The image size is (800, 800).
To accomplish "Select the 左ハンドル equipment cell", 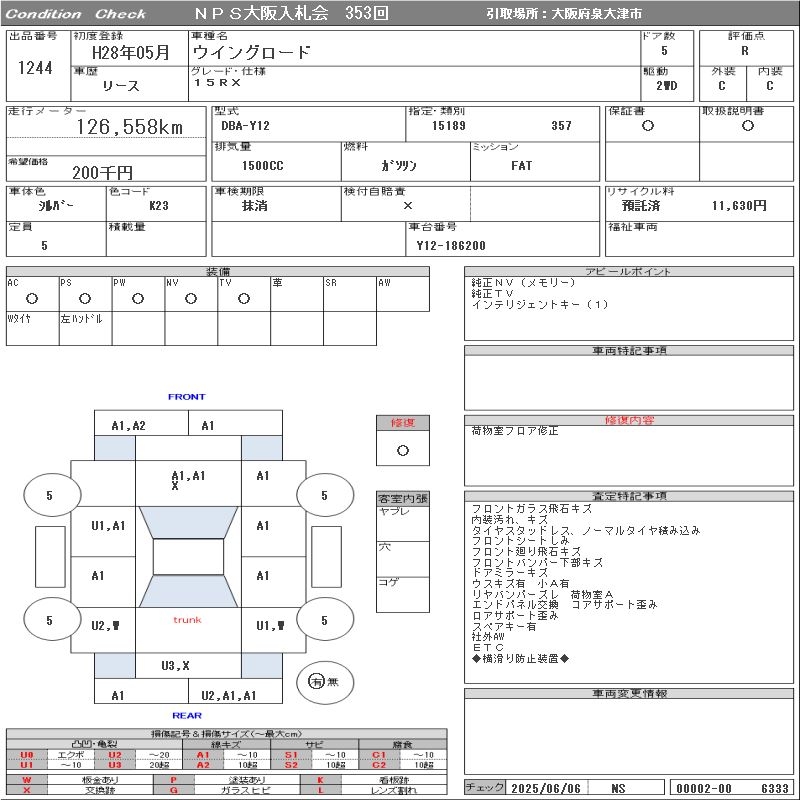I will (85, 329).
